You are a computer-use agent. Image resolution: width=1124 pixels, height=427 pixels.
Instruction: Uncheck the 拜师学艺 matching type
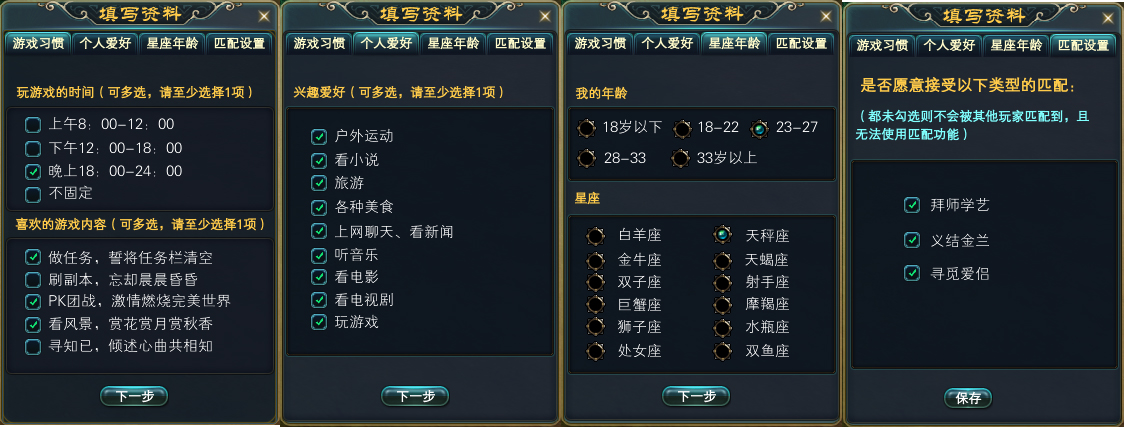pos(911,205)
